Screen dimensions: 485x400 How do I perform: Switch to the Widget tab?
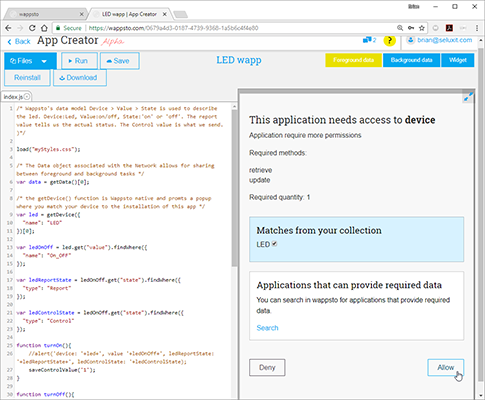[x=458, y=60]
